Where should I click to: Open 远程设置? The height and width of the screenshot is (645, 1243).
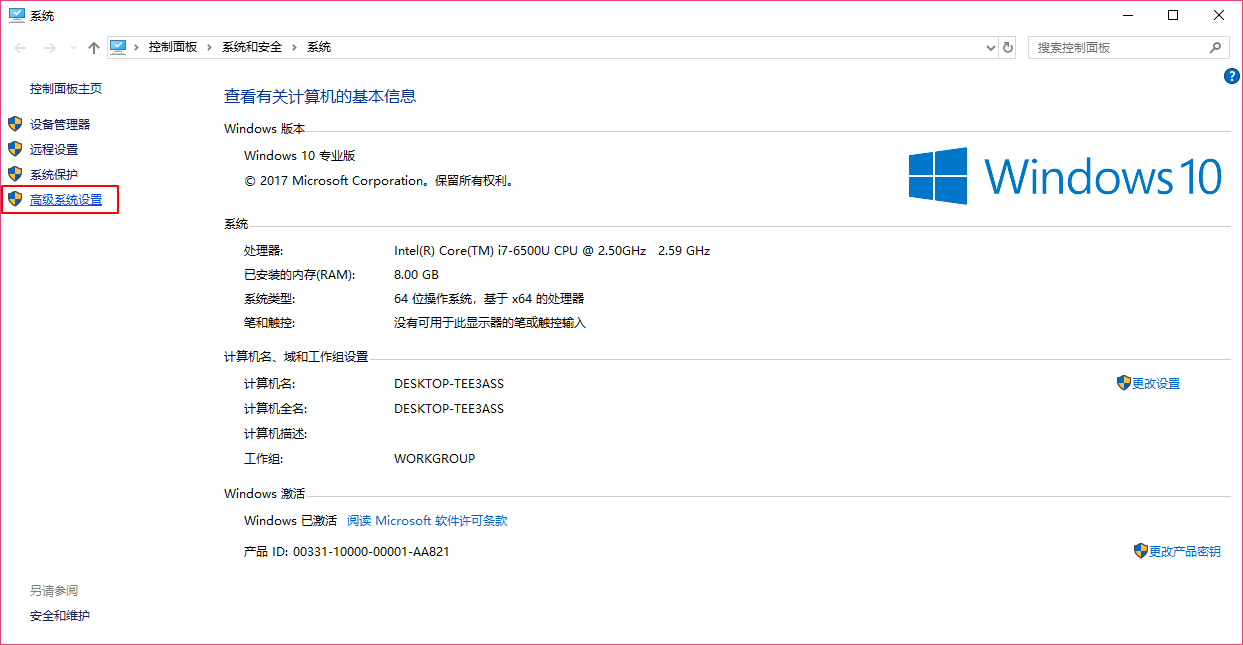pyautogui.click(x=54, y=150)
